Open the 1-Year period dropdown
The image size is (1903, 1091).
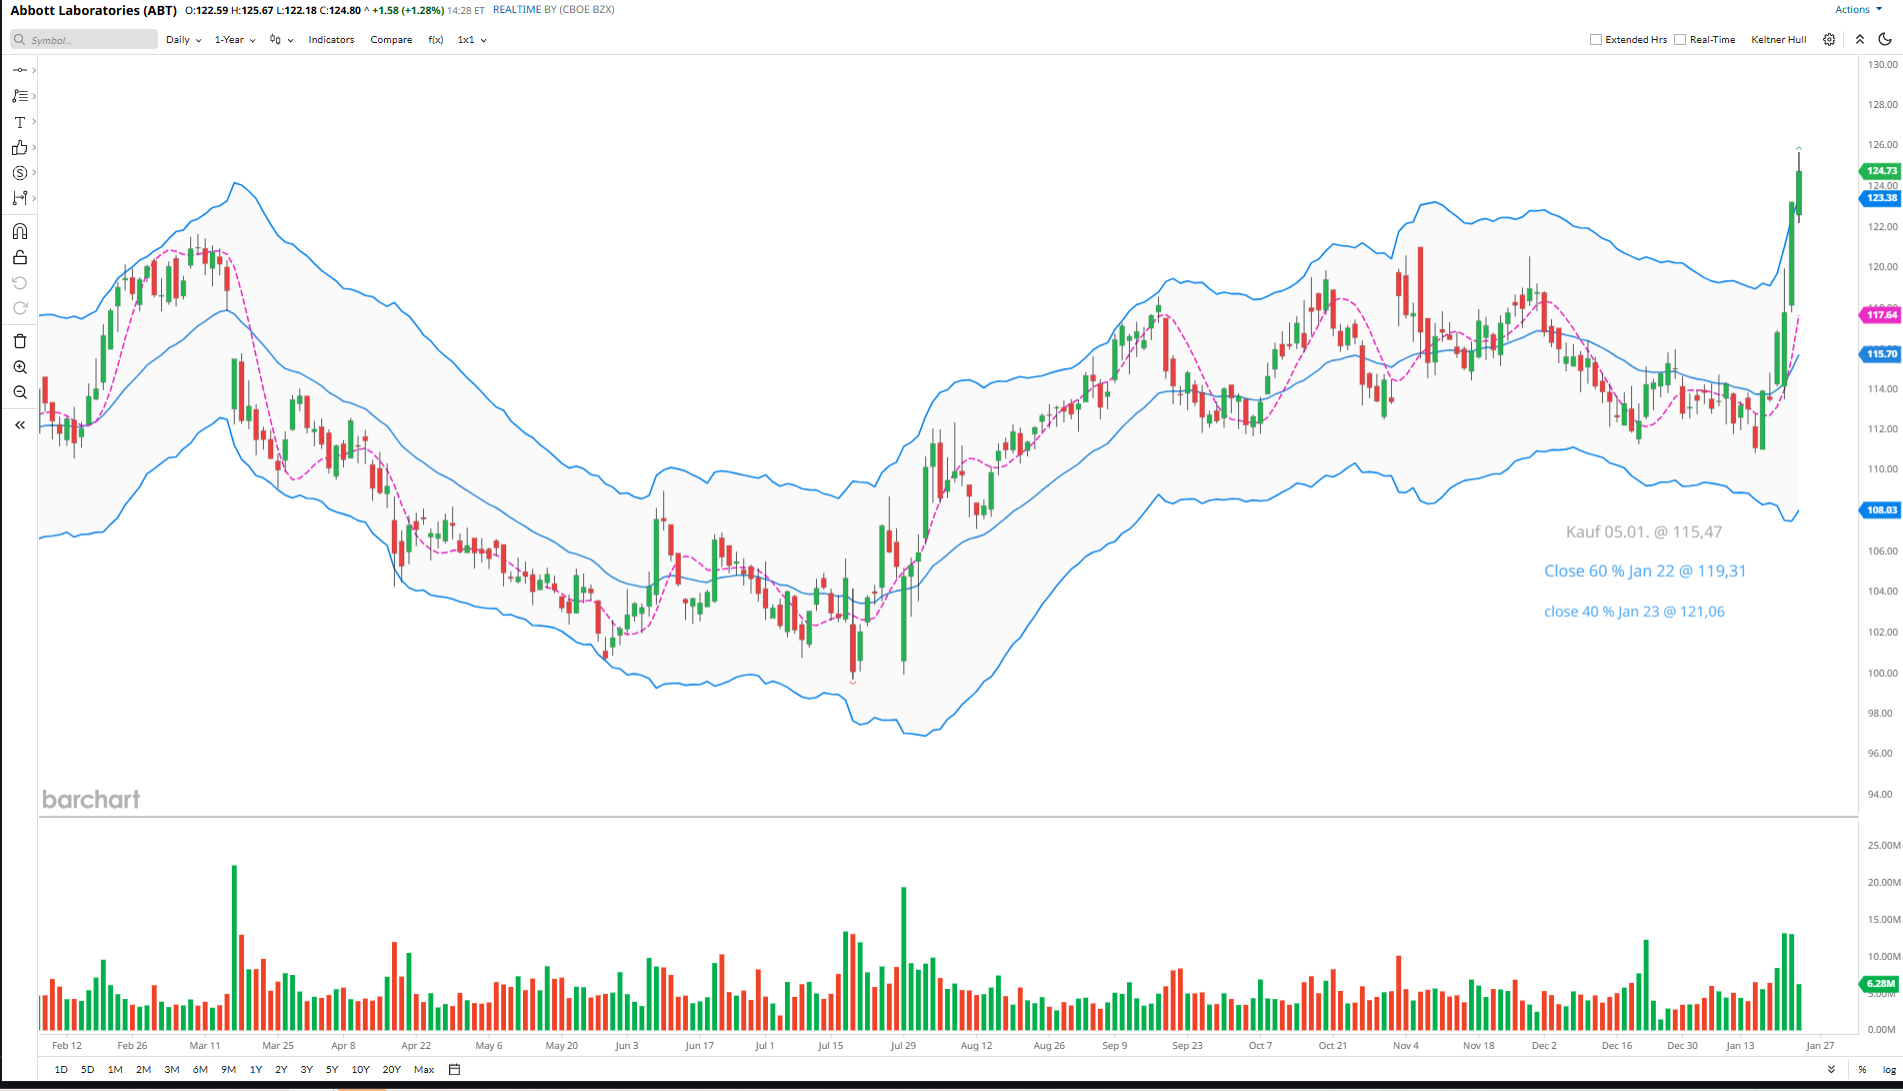tap(235, 40)
